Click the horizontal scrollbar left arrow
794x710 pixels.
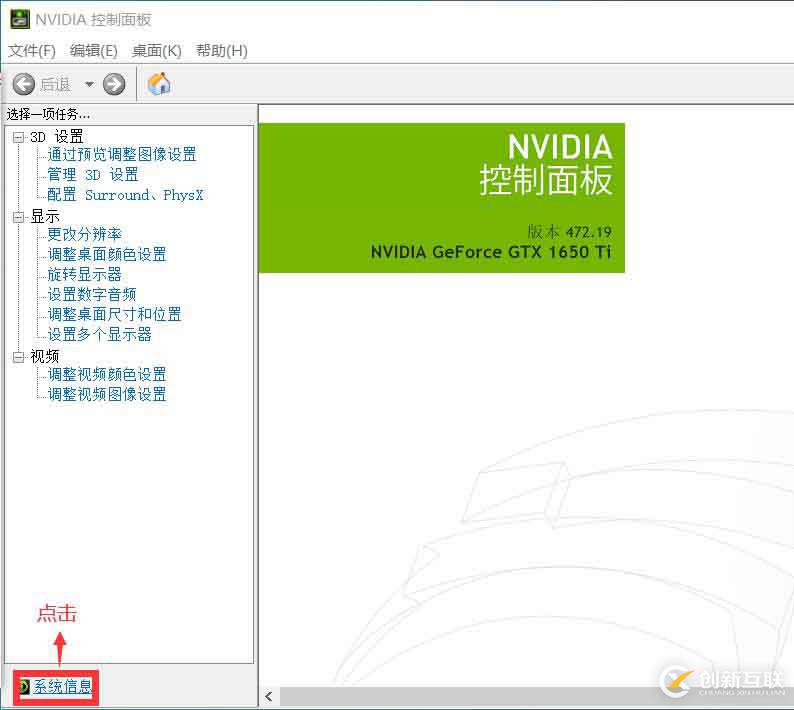tap(269, 697)
